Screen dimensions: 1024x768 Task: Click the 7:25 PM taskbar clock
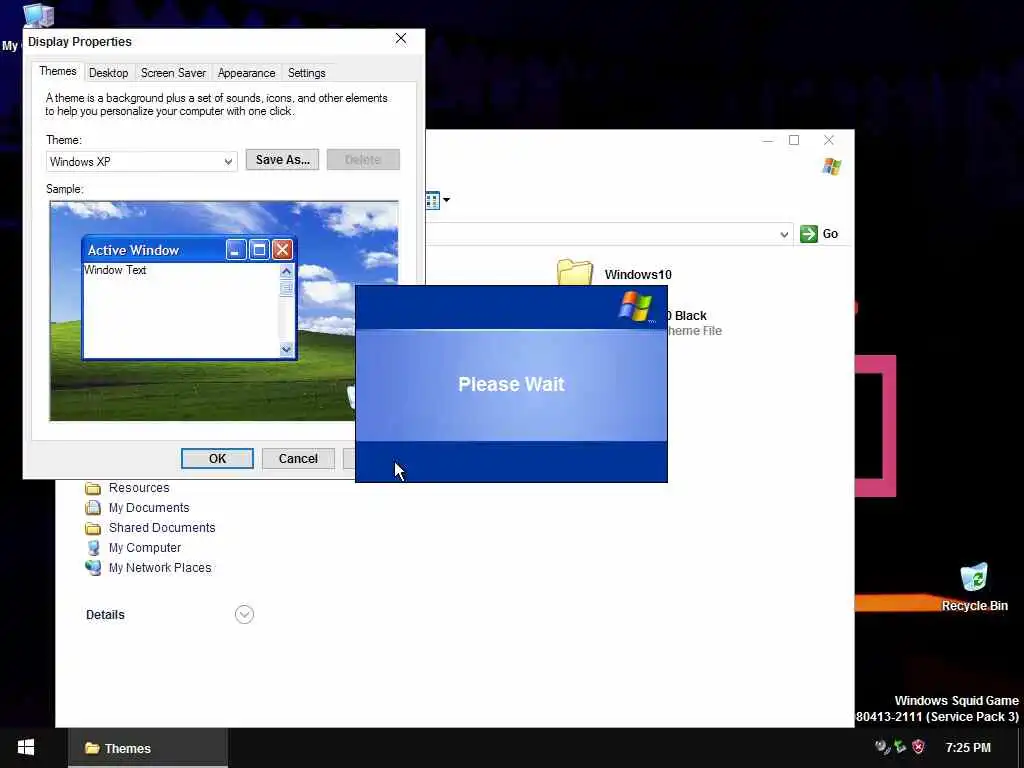968,748
